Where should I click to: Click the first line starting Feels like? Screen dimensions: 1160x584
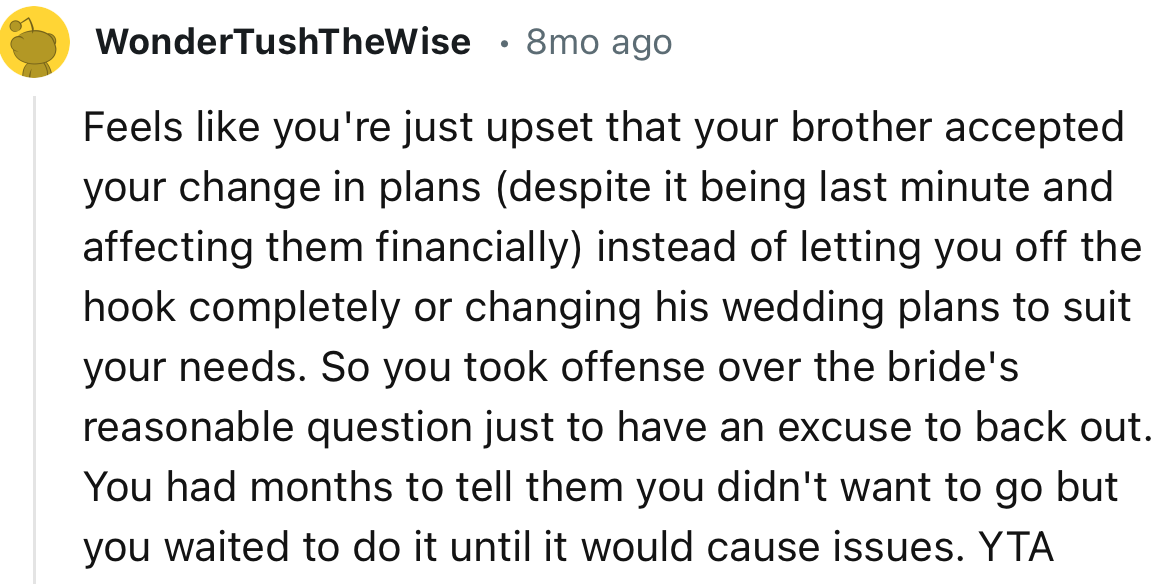(603, 129)
